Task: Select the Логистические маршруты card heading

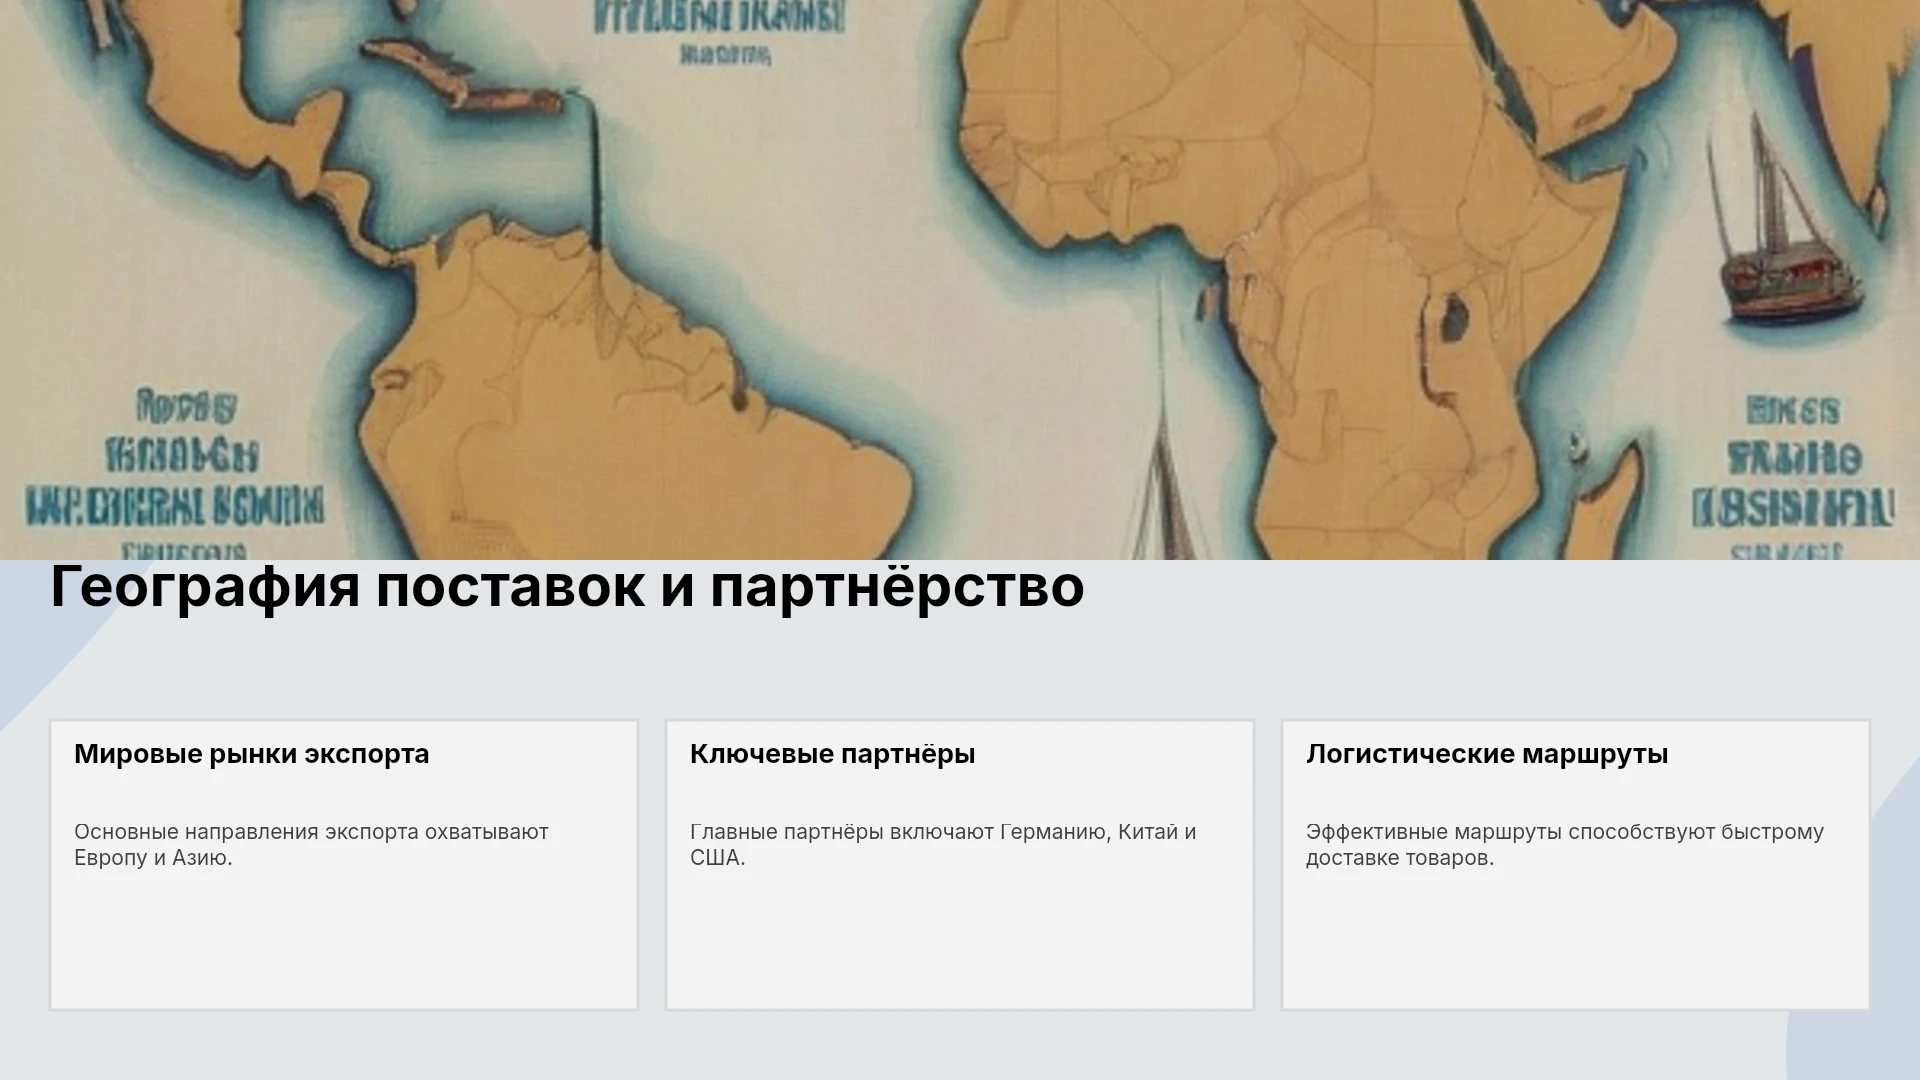Action: [x=1487, y=754]
